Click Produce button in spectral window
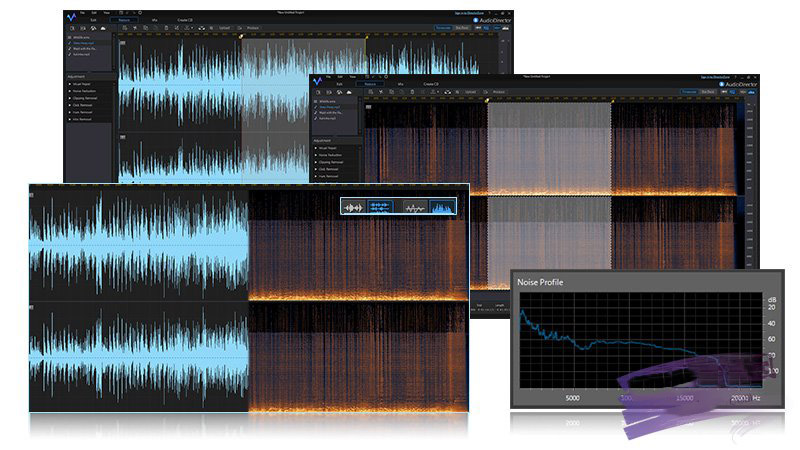 (x=498, y=92)
